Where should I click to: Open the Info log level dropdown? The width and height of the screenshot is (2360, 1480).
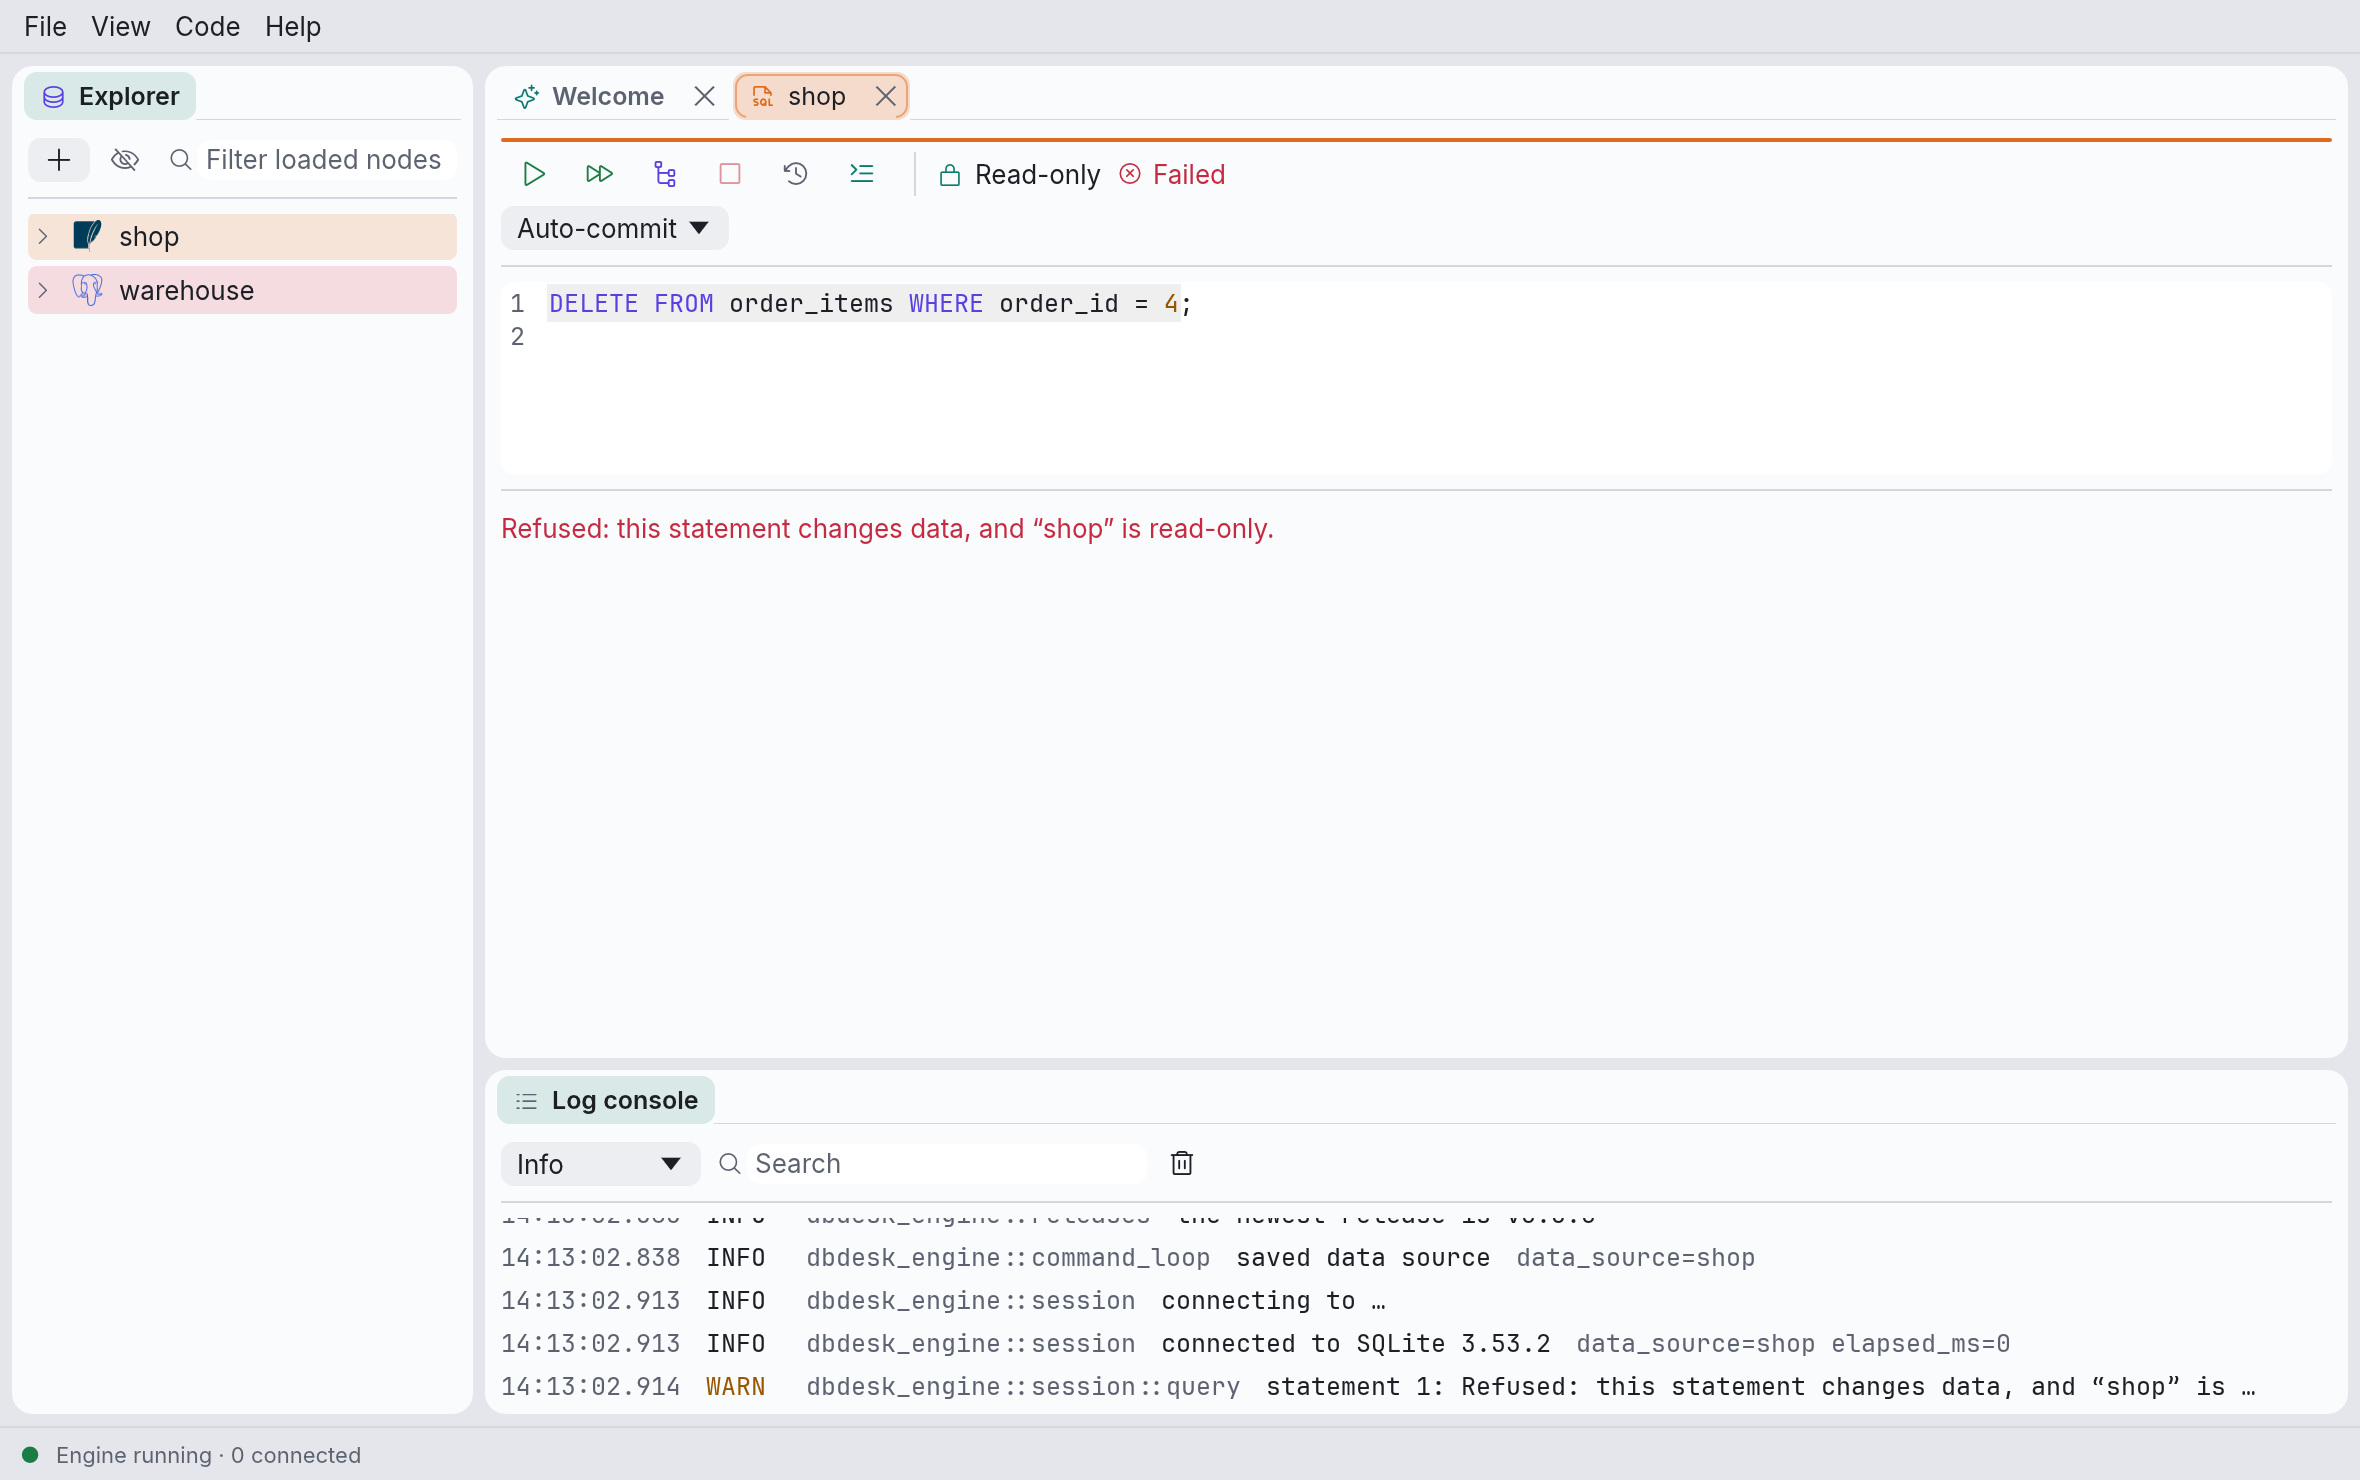coord(600,1164)
